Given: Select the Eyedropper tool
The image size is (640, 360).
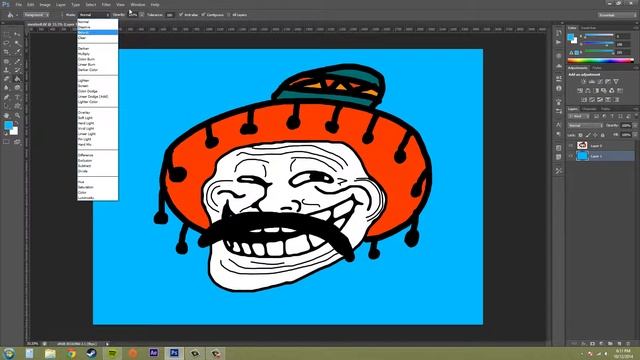Looking at the screenshot, I should [x=18, y=52].
